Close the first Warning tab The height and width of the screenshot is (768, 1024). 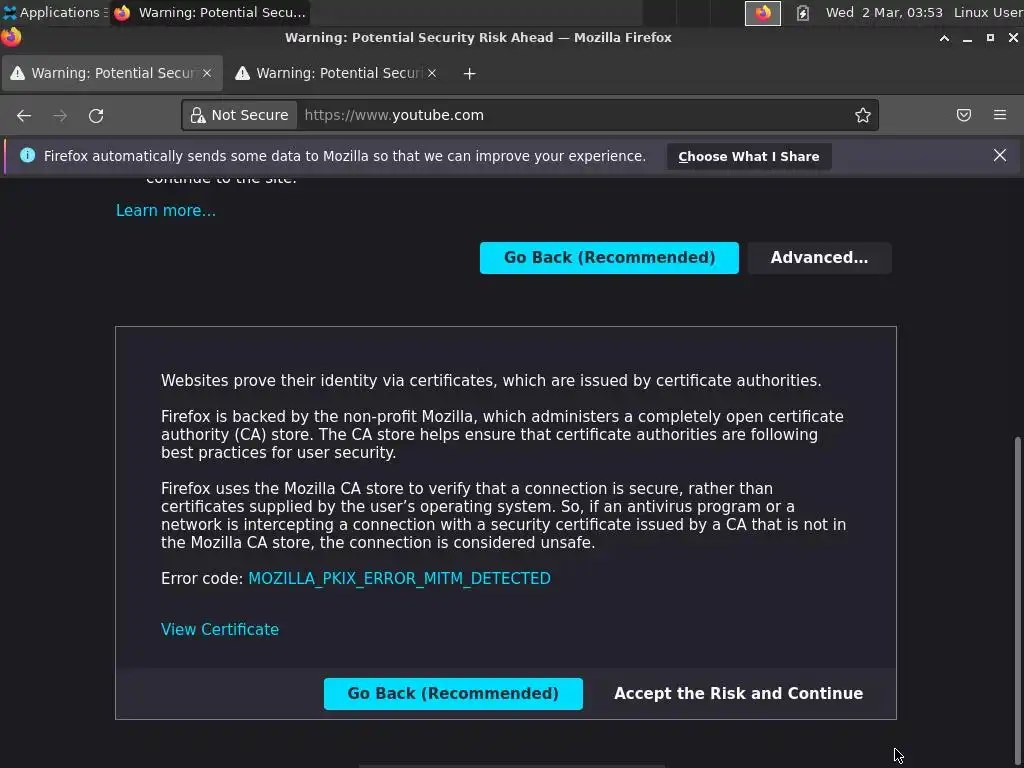pyautogui.click(x=207, y=73)
